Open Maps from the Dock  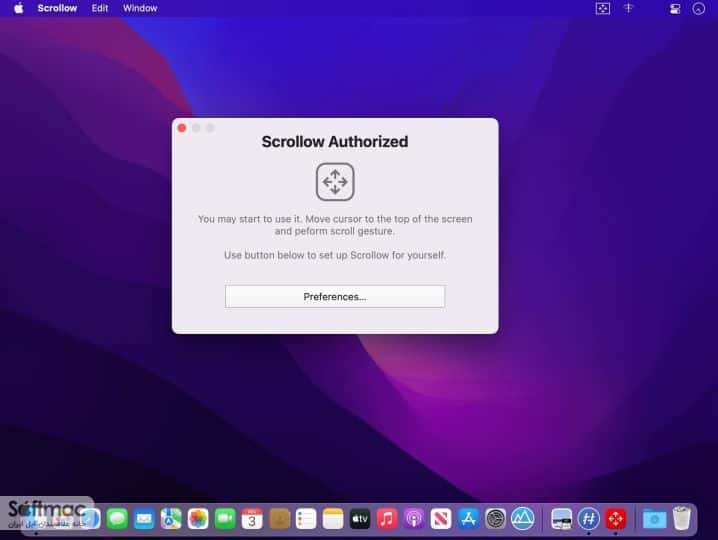point(171,519)
